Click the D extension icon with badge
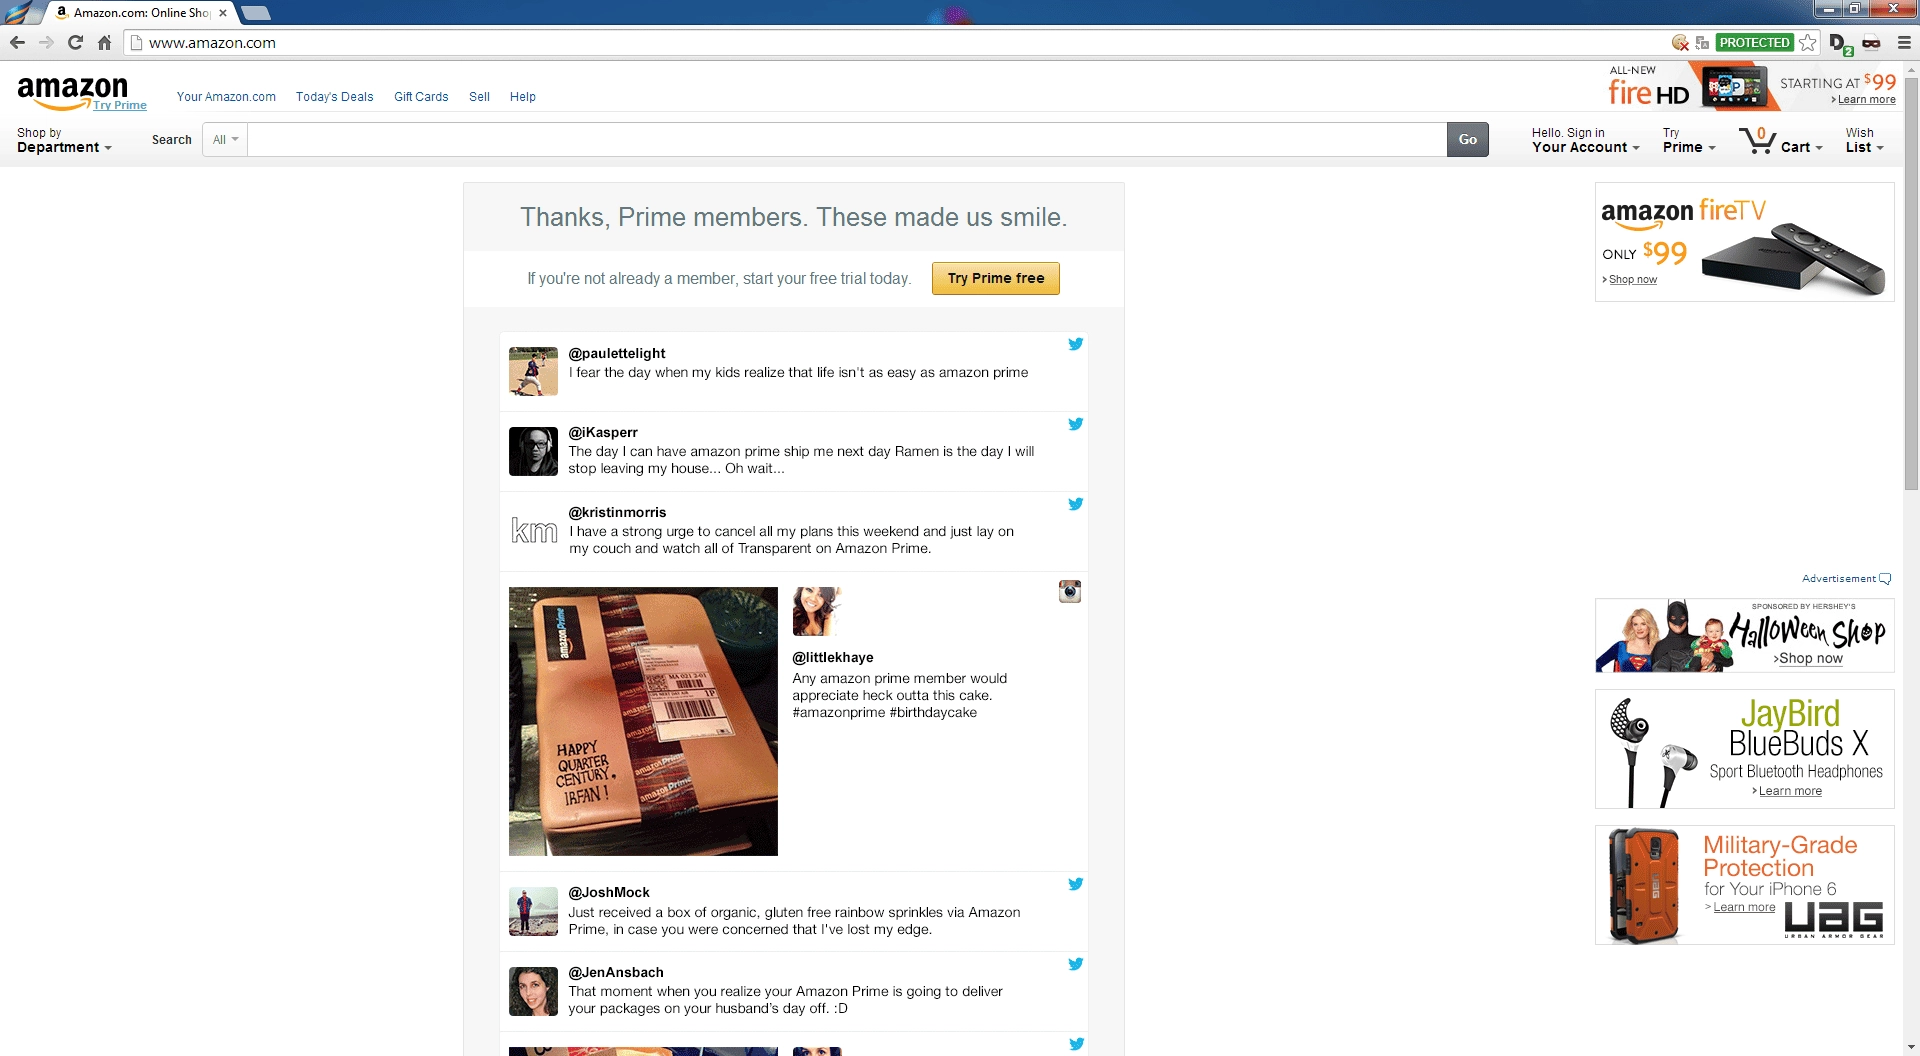Viewport: 1920px width, 1056px height. point(1840,43)
